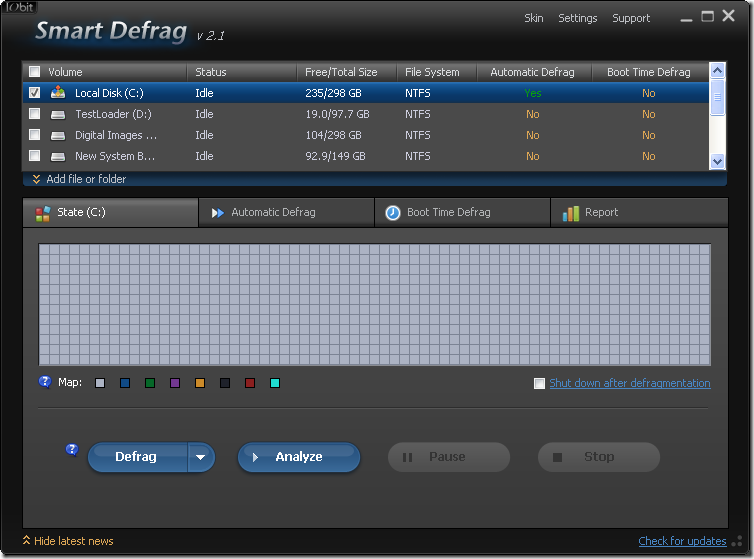The height and width of the screenshot is (559, 754).
Task: Enable Shut down after defragmentation checkbox
Action: click(x=540, y=383)
